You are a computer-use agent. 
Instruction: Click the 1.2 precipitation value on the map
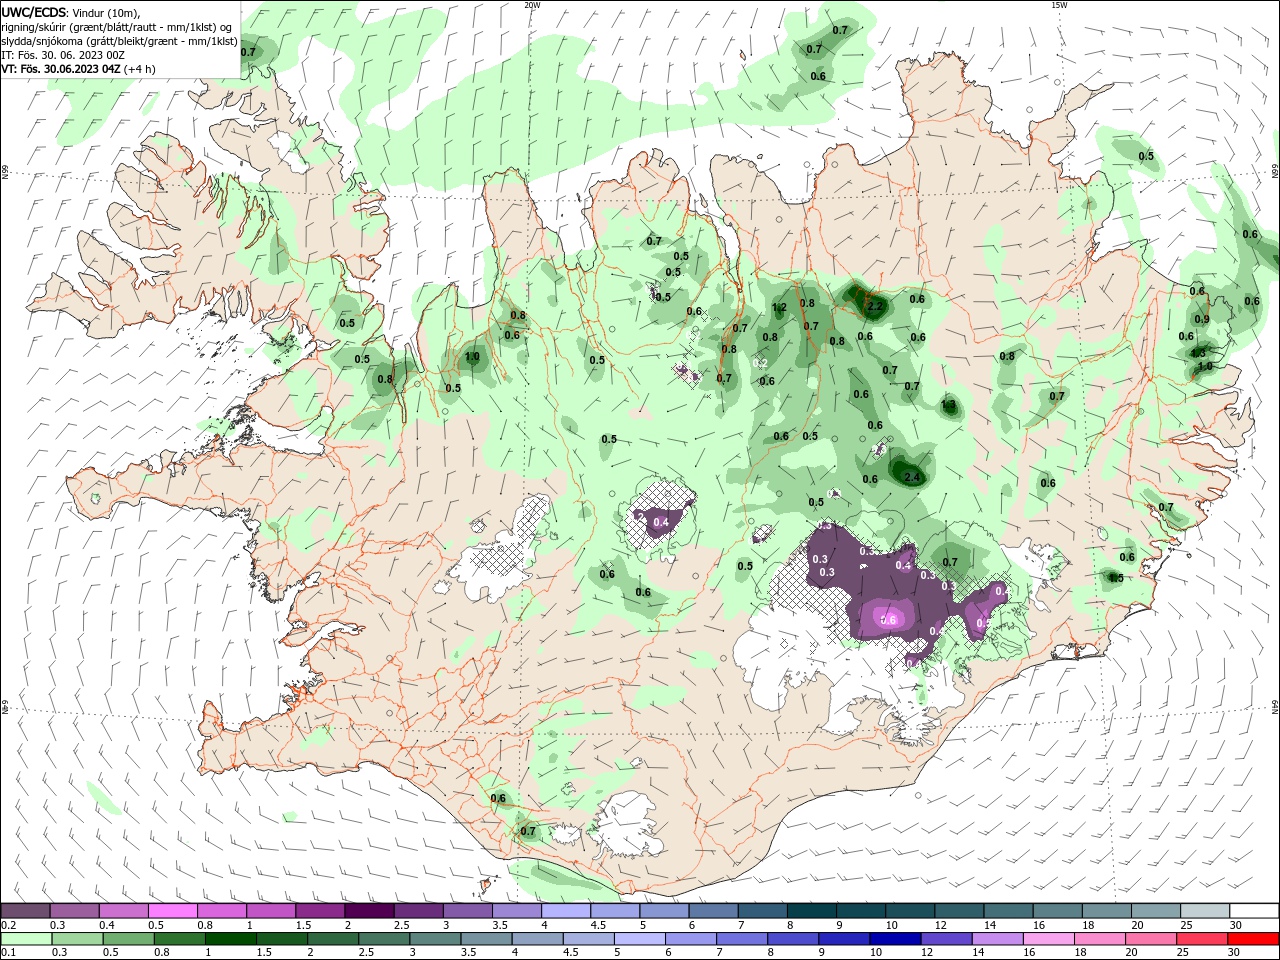780,308
